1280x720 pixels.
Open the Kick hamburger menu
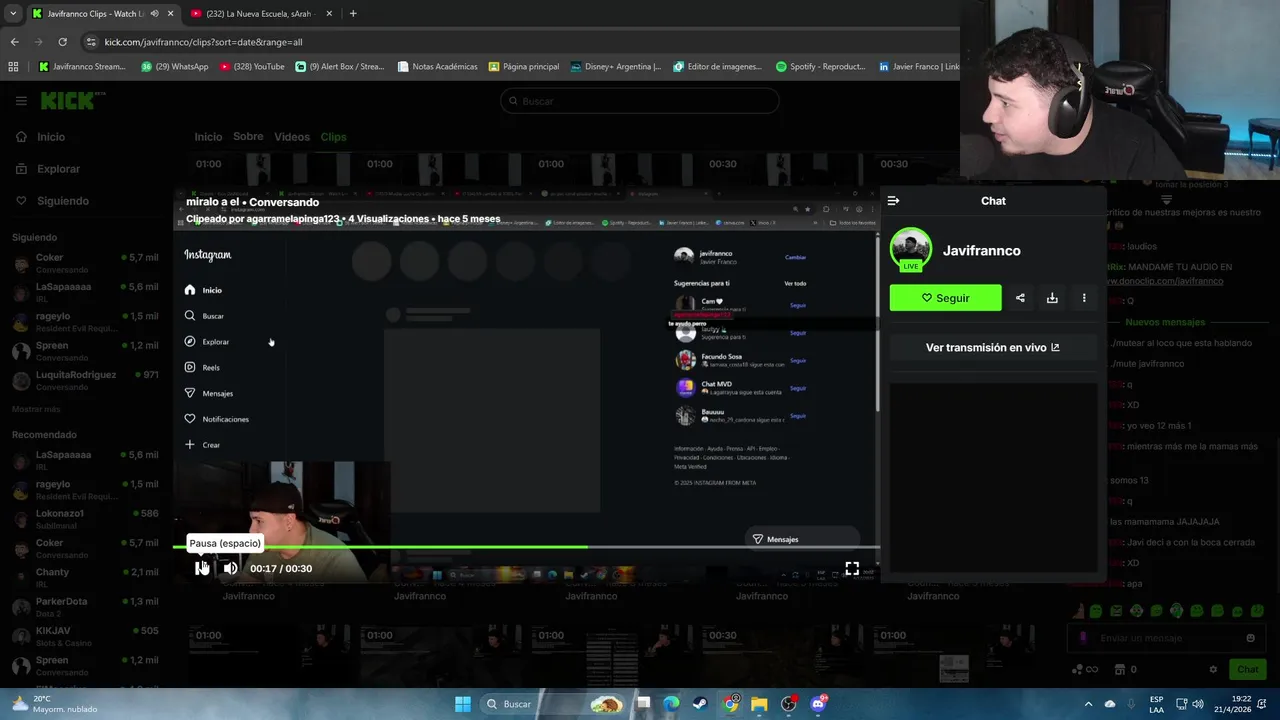(21, 101)
